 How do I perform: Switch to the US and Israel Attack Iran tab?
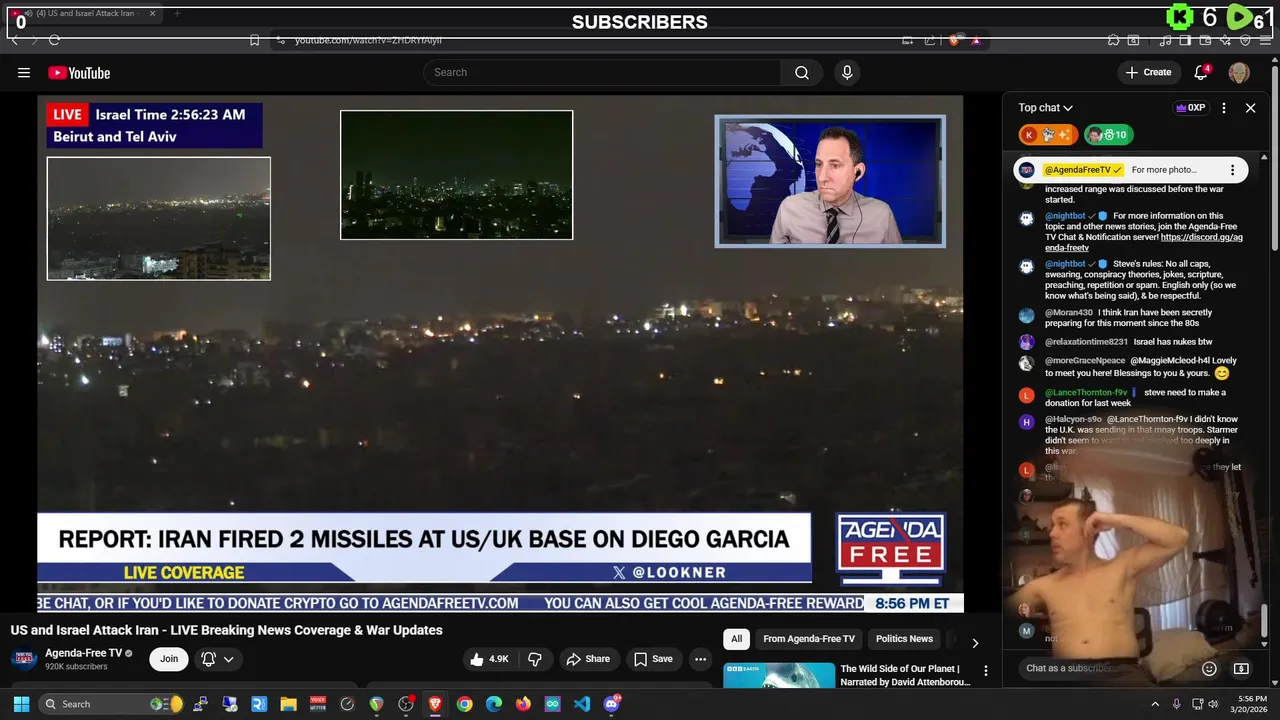point(84,14)
